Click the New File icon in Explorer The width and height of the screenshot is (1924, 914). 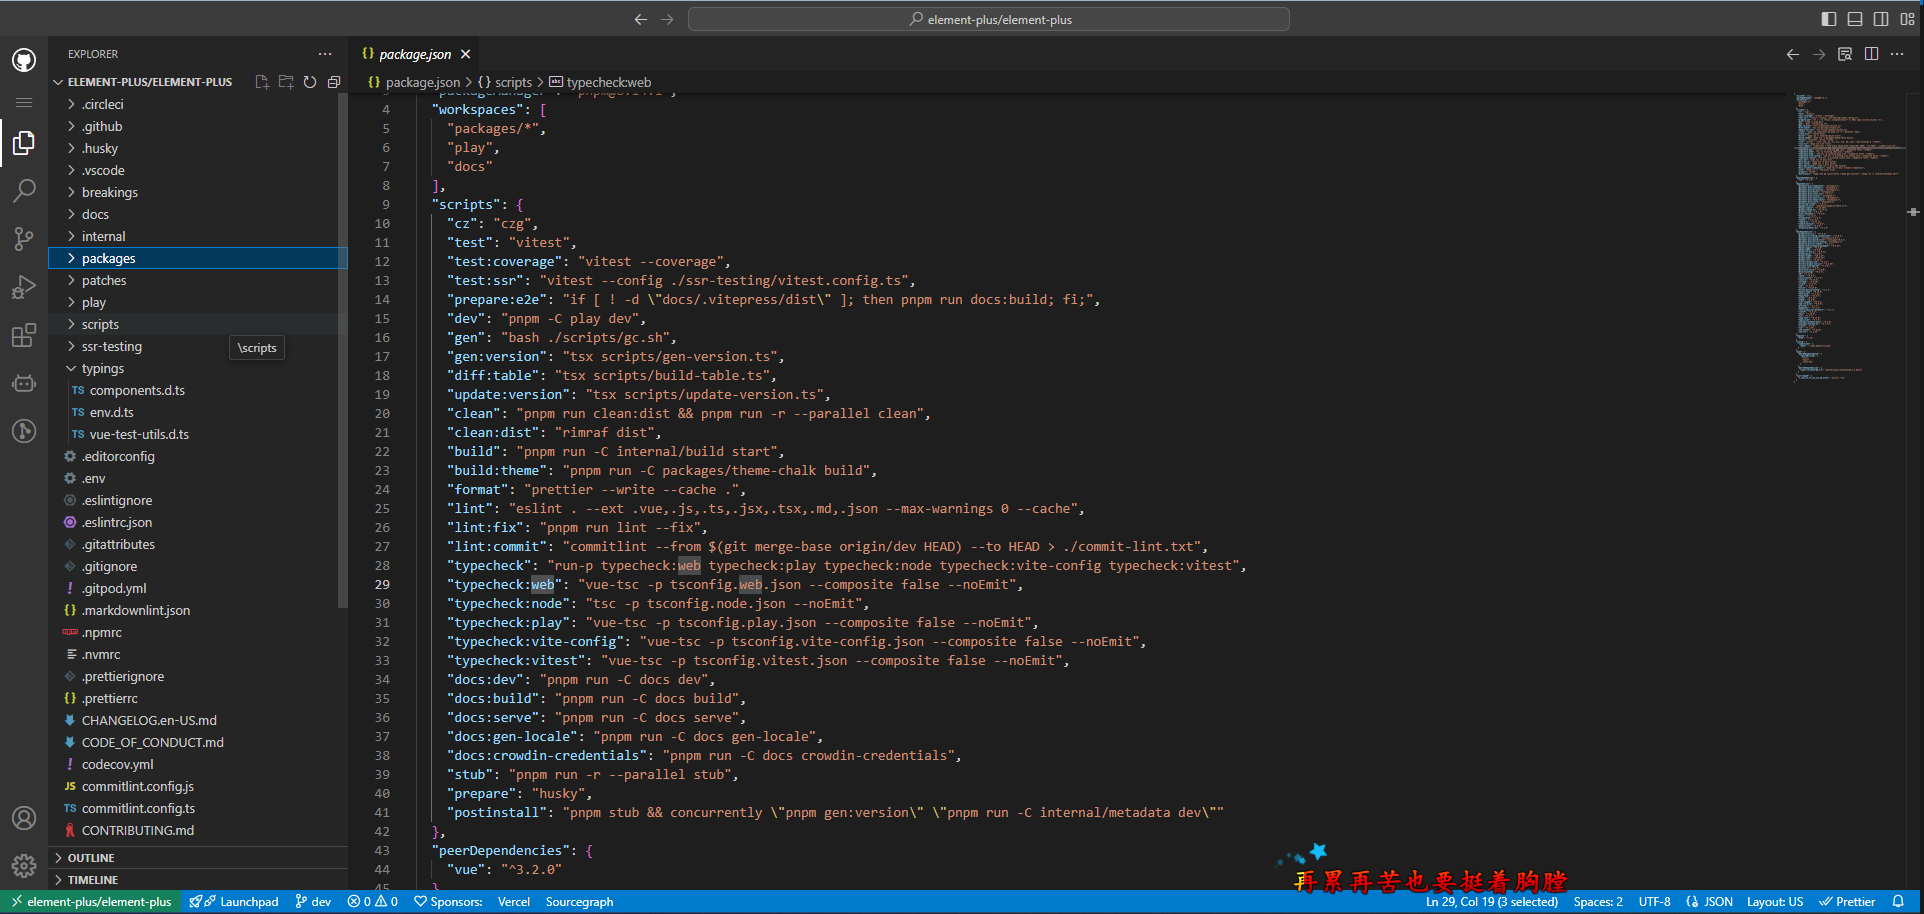point(262,82)
